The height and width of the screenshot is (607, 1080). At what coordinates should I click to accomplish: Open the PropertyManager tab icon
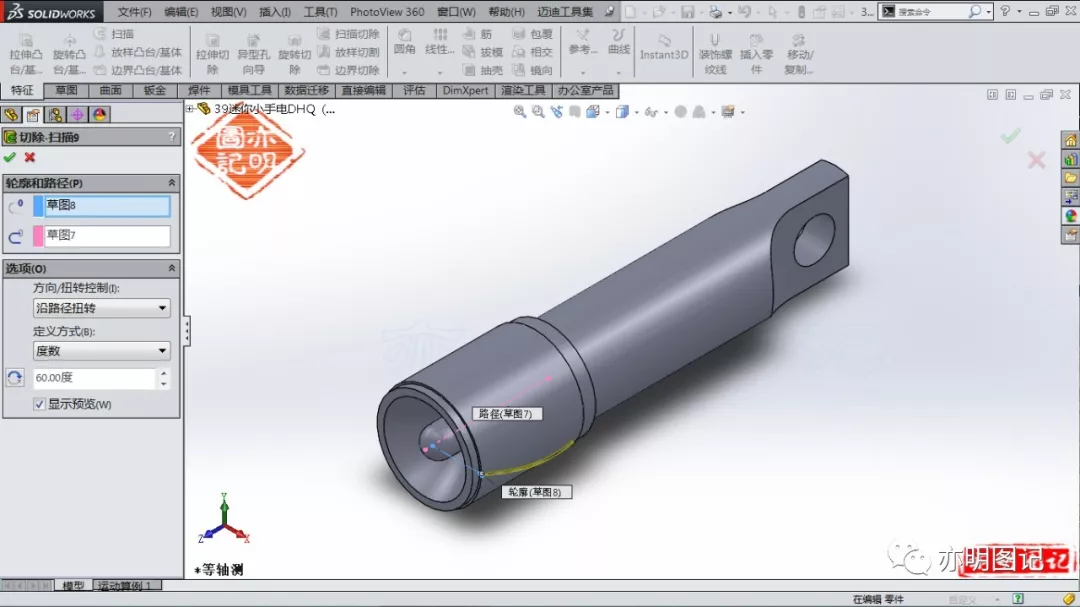coord(33,115)
